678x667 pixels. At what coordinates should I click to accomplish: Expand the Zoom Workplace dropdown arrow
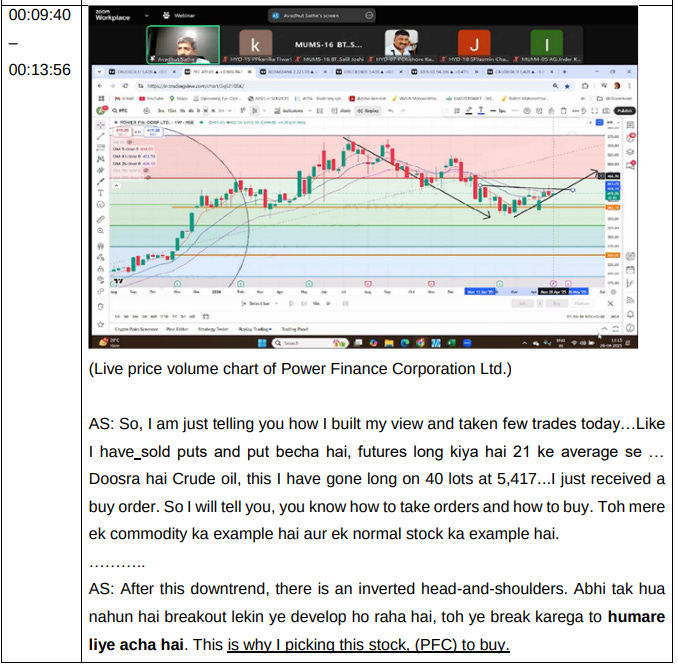(x=147, y=16)
